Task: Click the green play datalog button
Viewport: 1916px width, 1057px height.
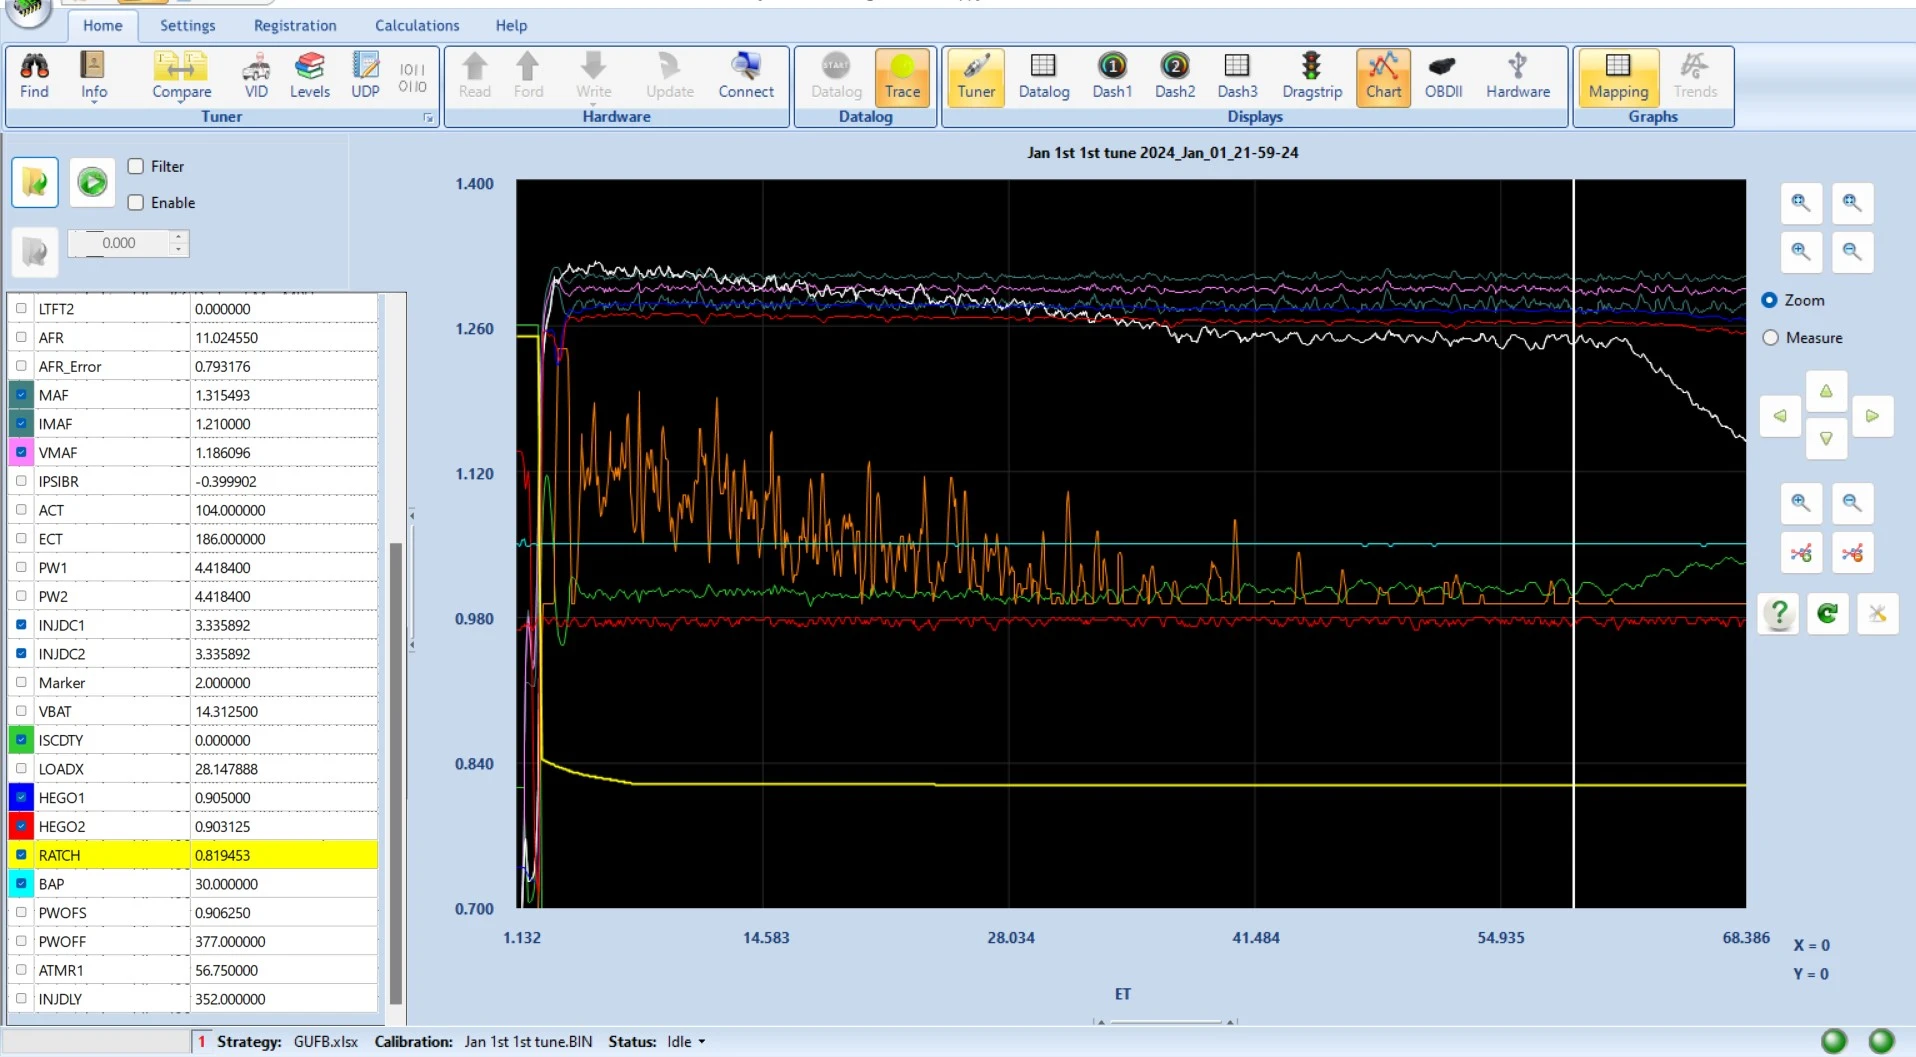Action: click(x=93, y=182)
